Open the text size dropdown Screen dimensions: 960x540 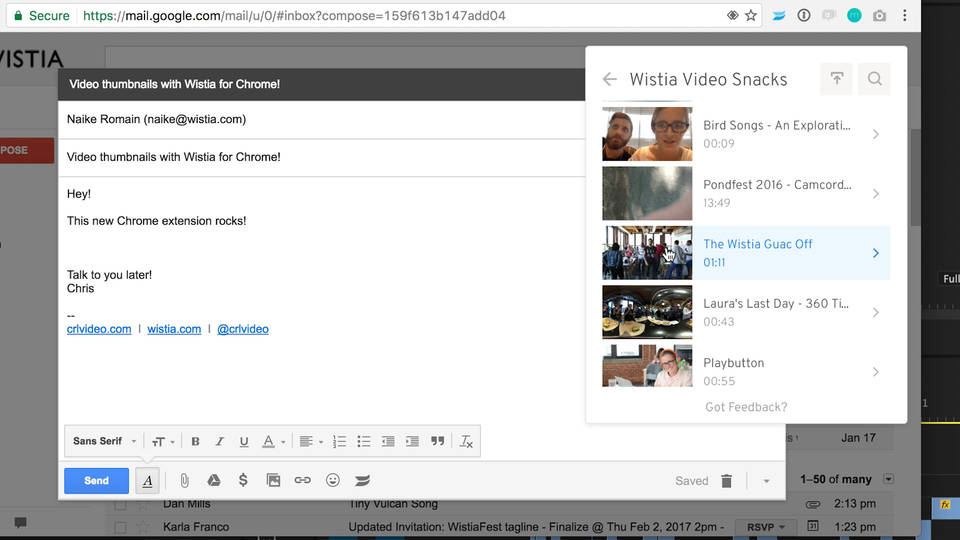coord(163,441)
